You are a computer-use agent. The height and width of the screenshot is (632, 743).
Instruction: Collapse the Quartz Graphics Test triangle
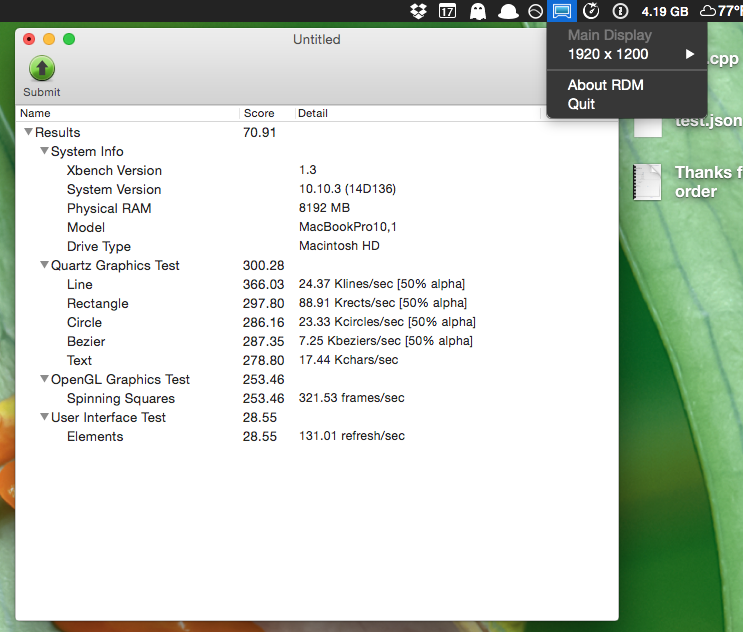(x=45, y=265)
